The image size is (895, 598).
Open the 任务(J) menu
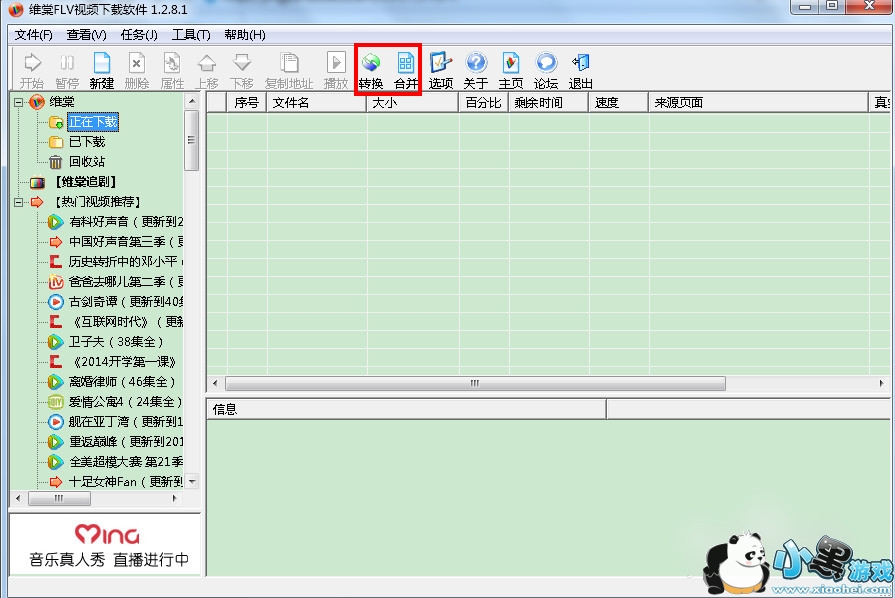coord(139,35)
